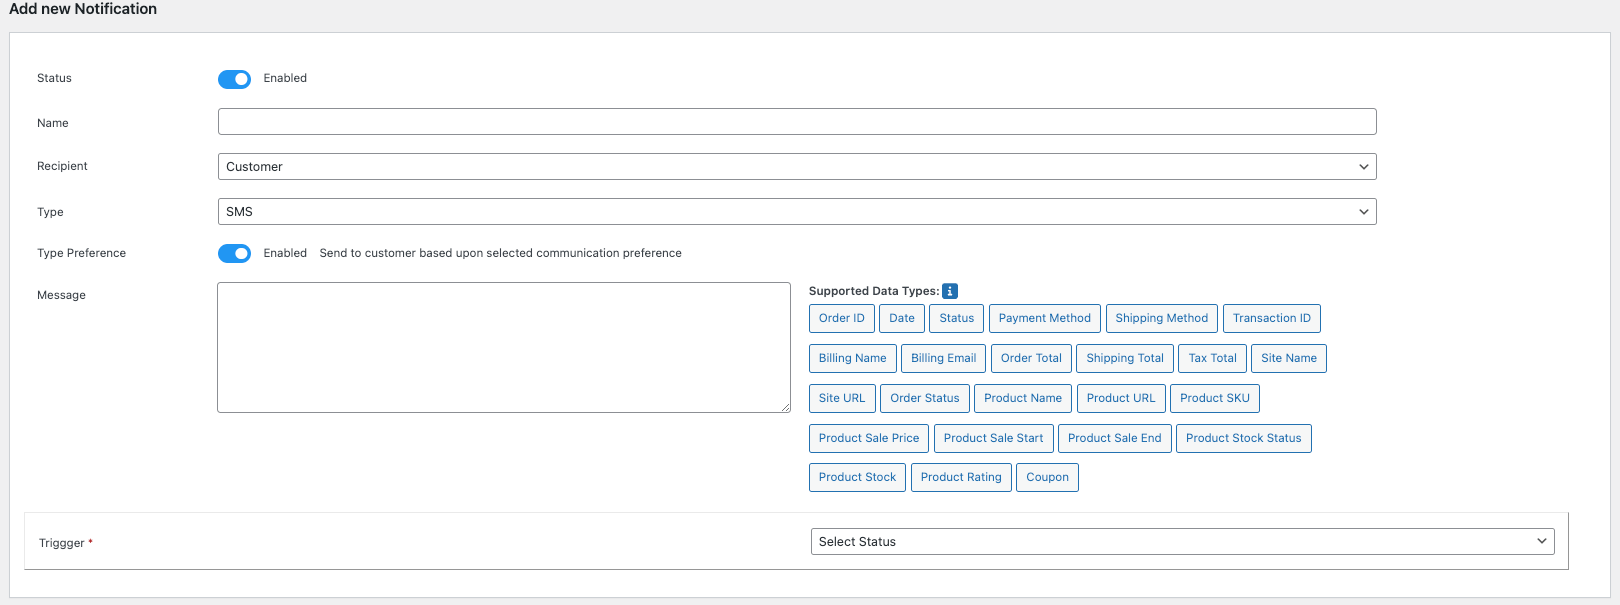The image size is (1620, 605).
Task: Add the Shipping Total tag
Action: [1125, 358]
